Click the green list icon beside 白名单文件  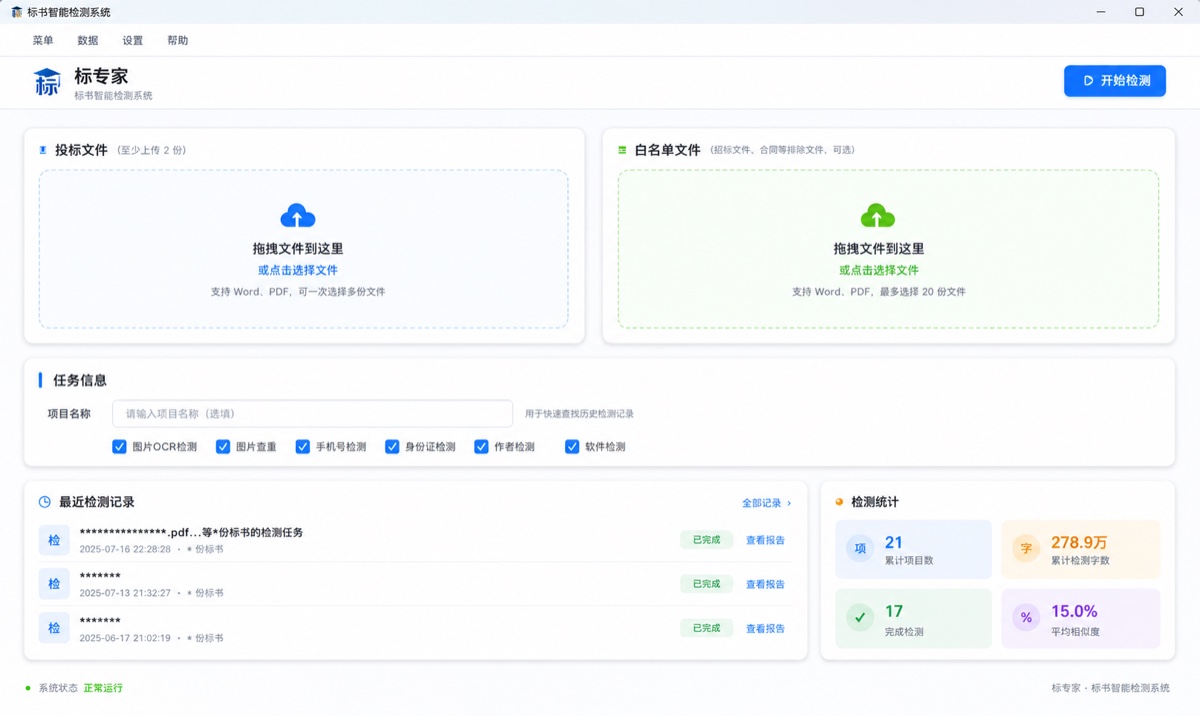(622, 150)
